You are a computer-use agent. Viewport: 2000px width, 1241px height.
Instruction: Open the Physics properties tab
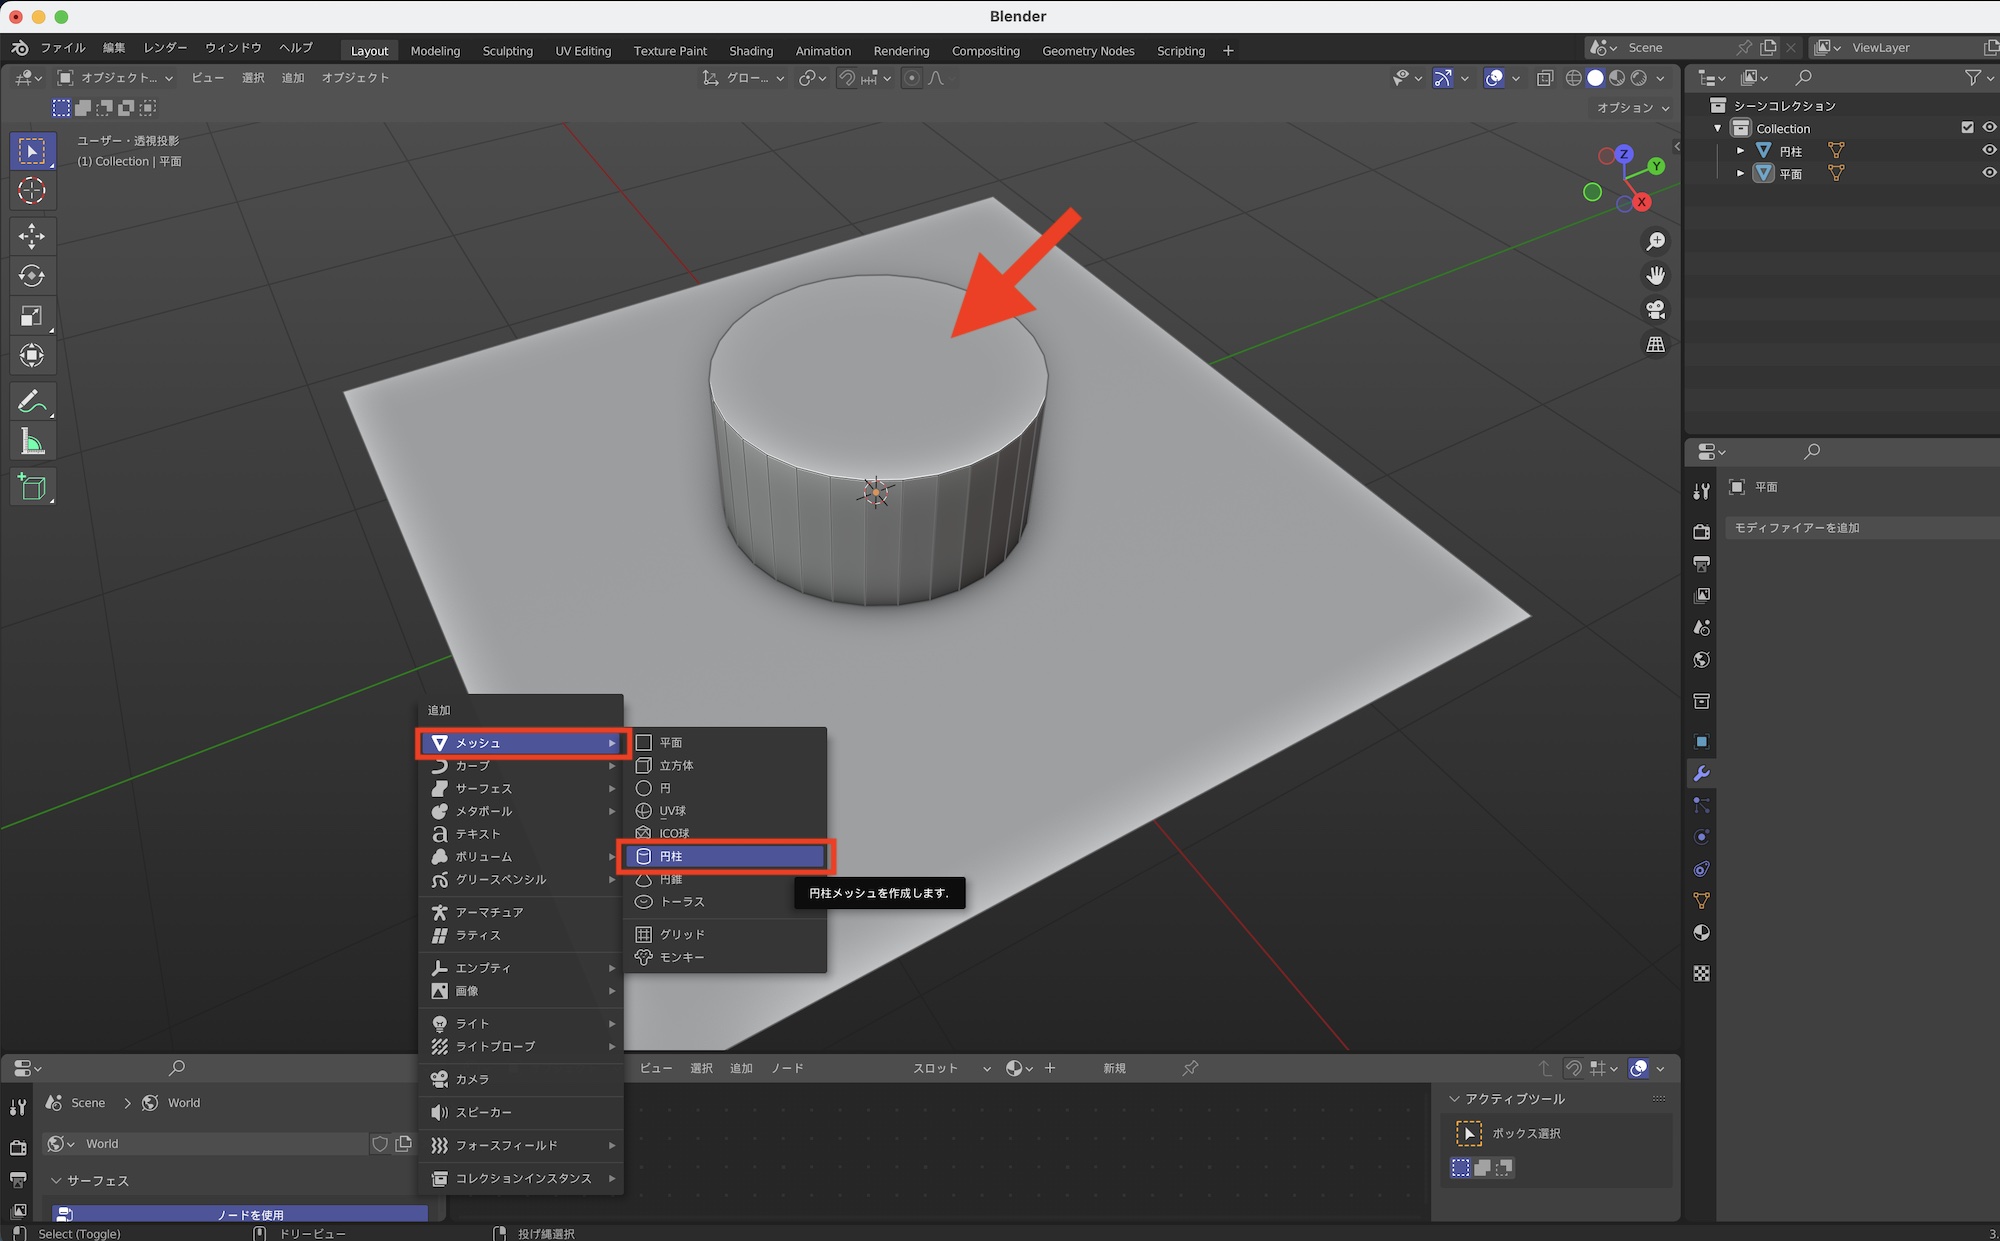(1702, 837)
